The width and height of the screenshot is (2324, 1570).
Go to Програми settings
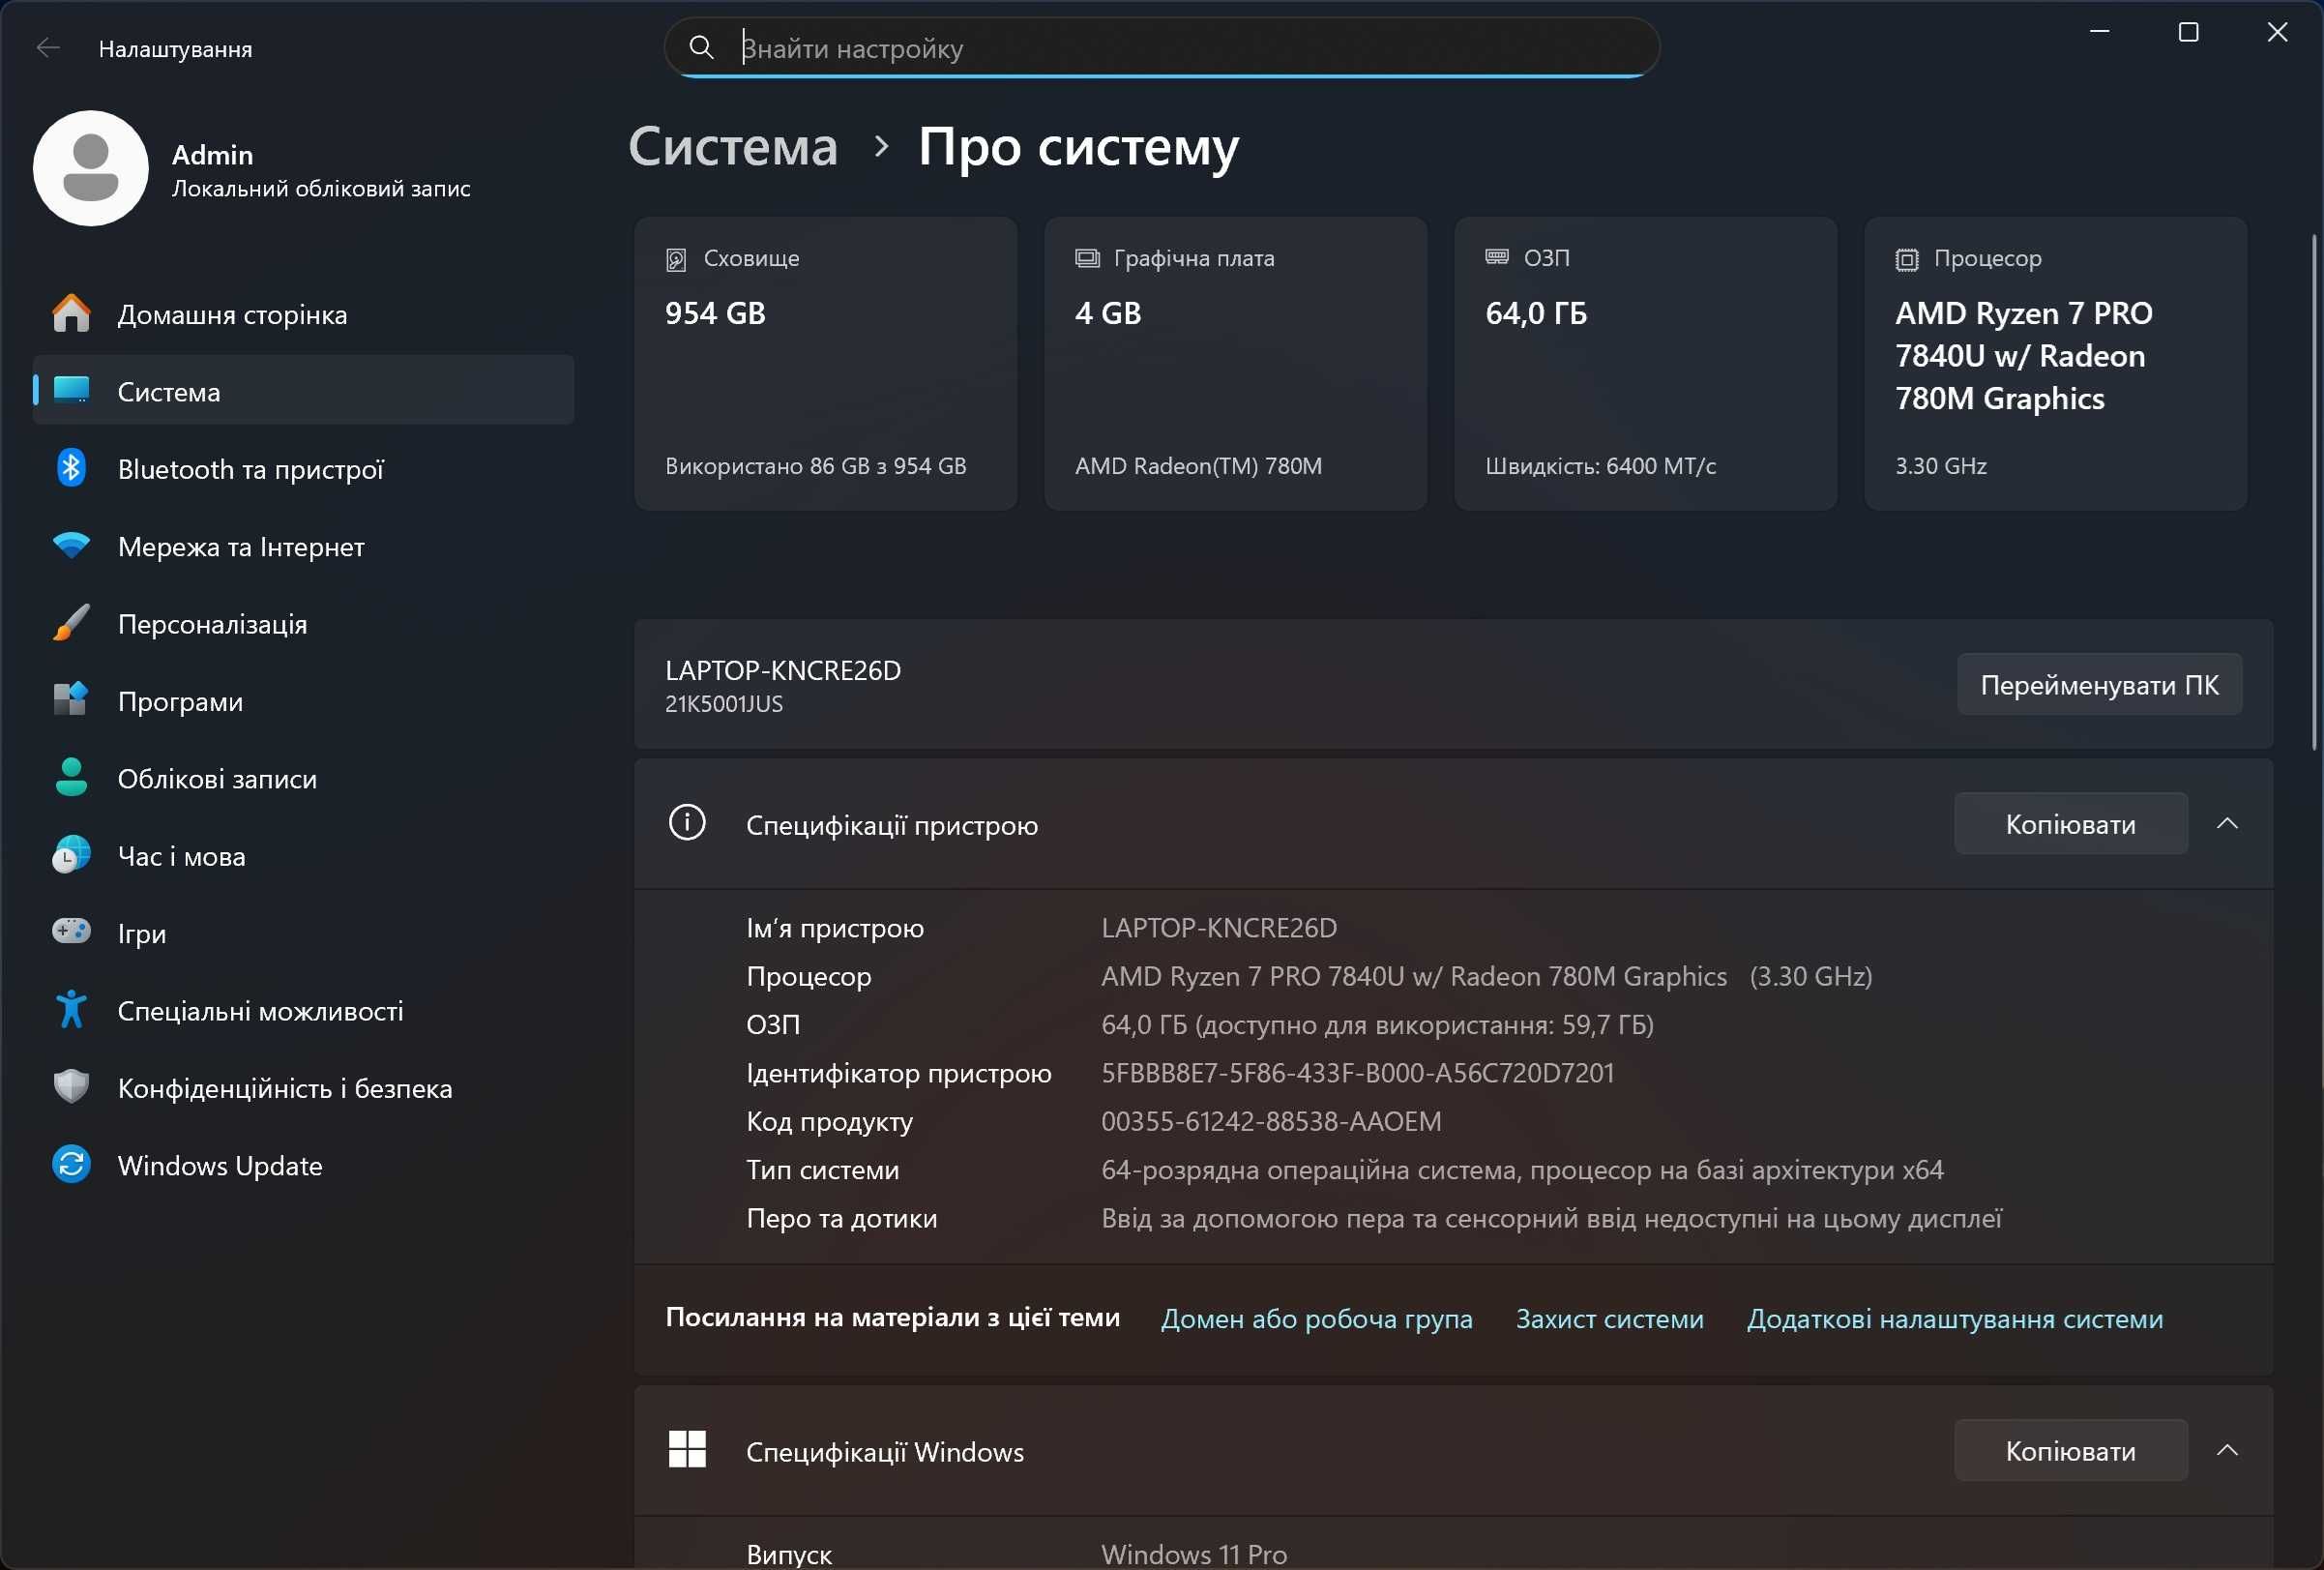coord(303,700)
